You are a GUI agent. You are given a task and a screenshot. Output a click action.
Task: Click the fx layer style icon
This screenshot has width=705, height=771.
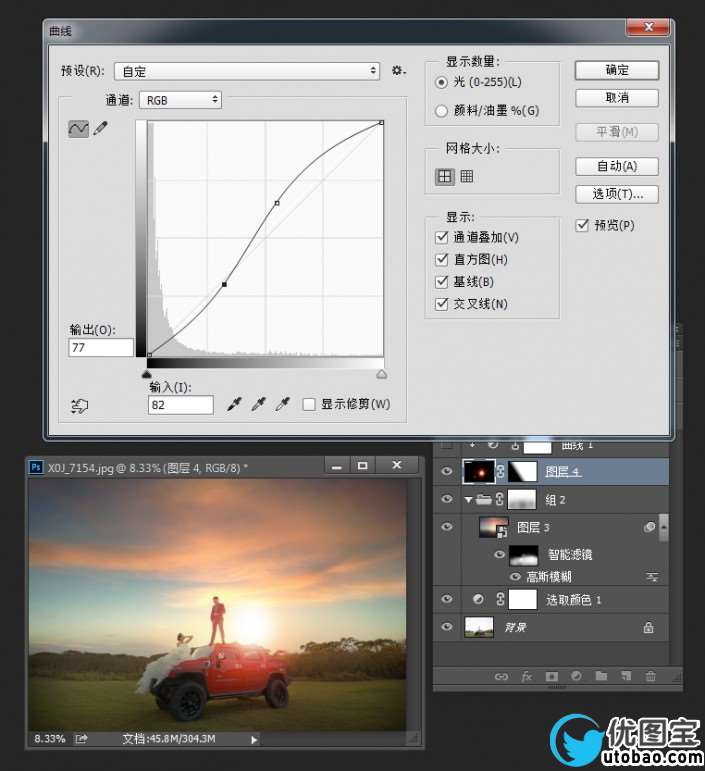(x=527, y=677)
